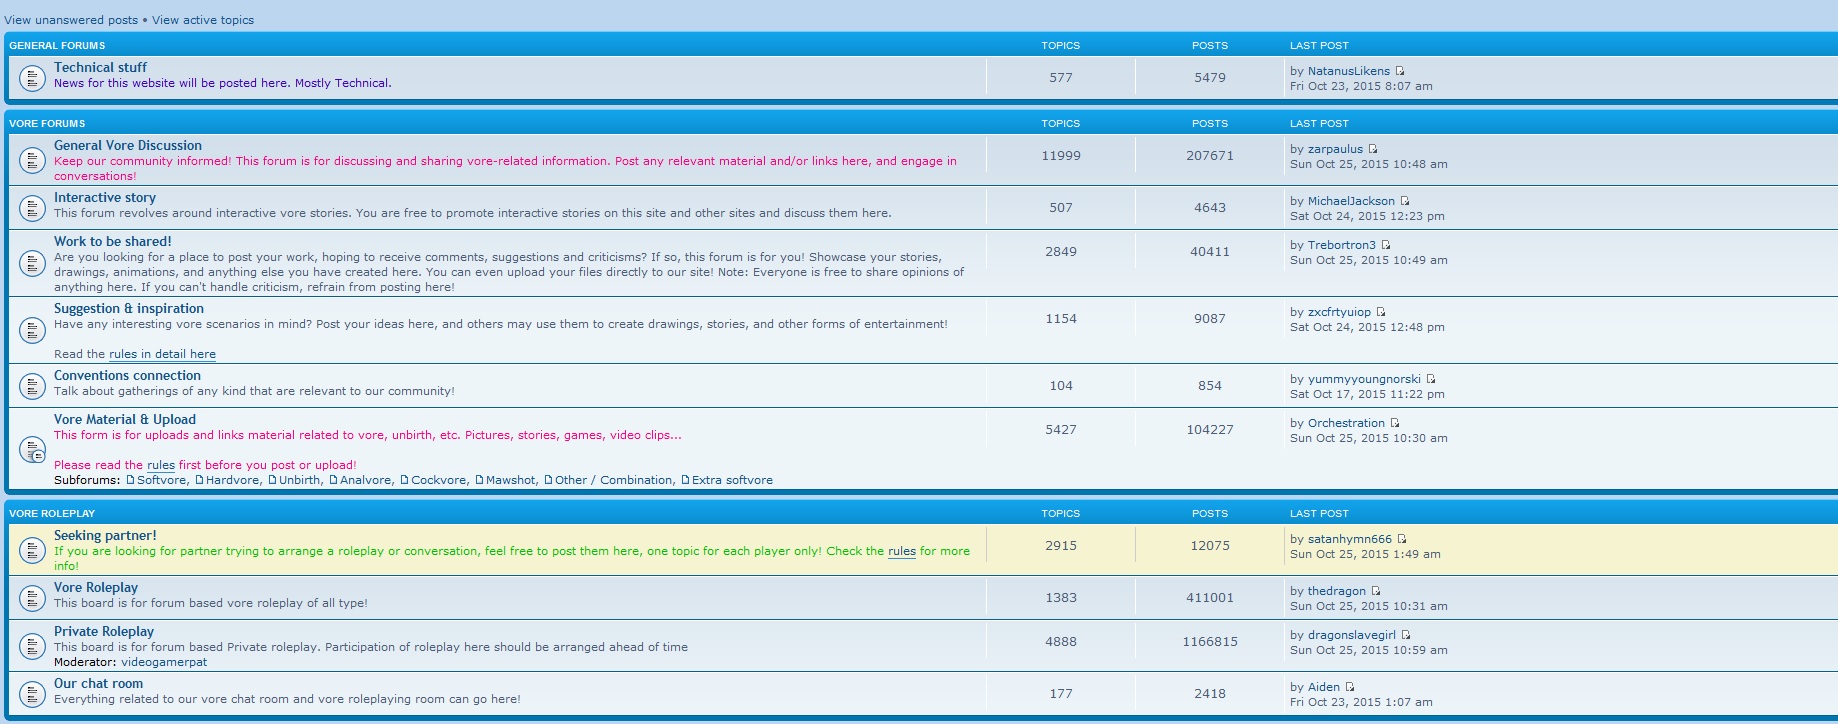Open dragonslavegirl user profile
The image size is (1838, 724).
[1352, 635]
